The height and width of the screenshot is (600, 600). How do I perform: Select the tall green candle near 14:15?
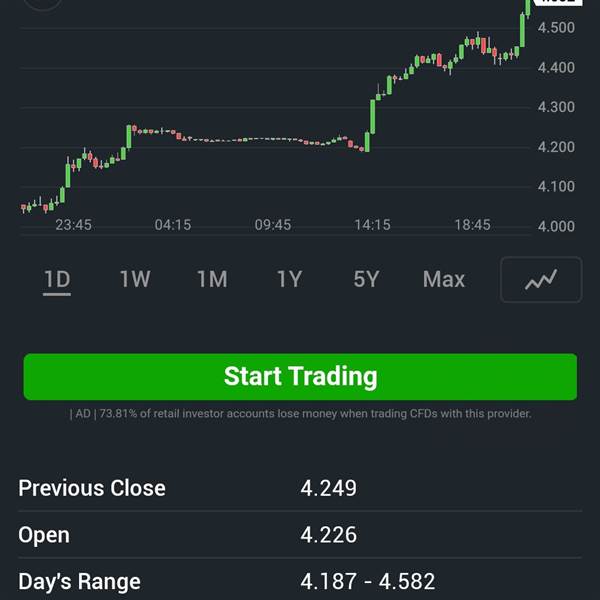[373, 117]
